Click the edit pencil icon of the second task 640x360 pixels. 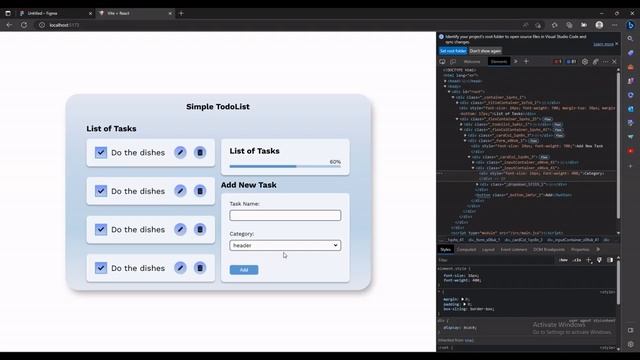coord(180,191)
